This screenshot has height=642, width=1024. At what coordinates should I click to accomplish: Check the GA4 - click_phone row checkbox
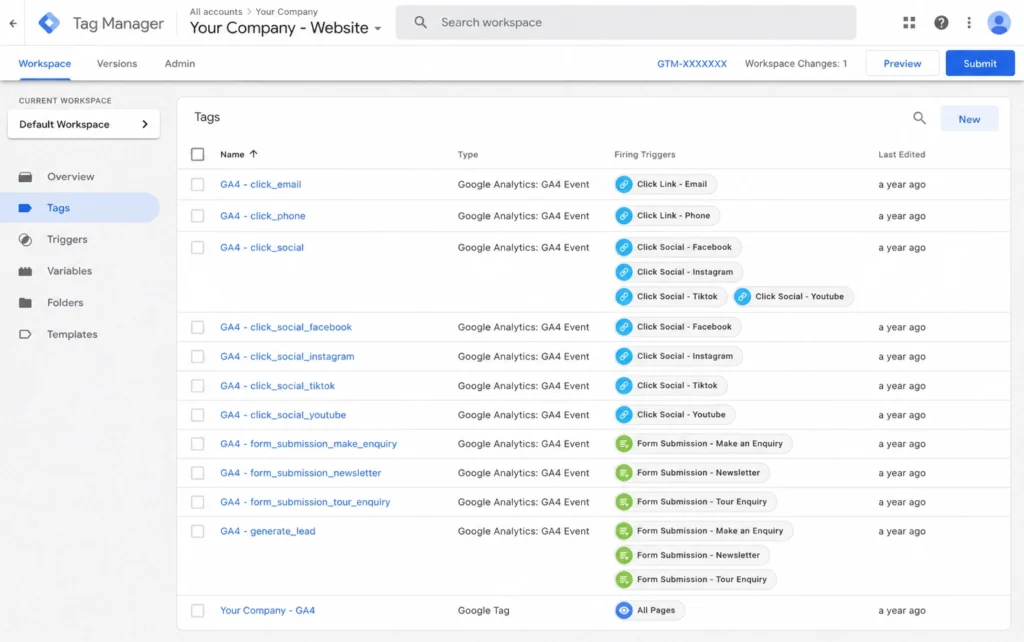[197, 216]
